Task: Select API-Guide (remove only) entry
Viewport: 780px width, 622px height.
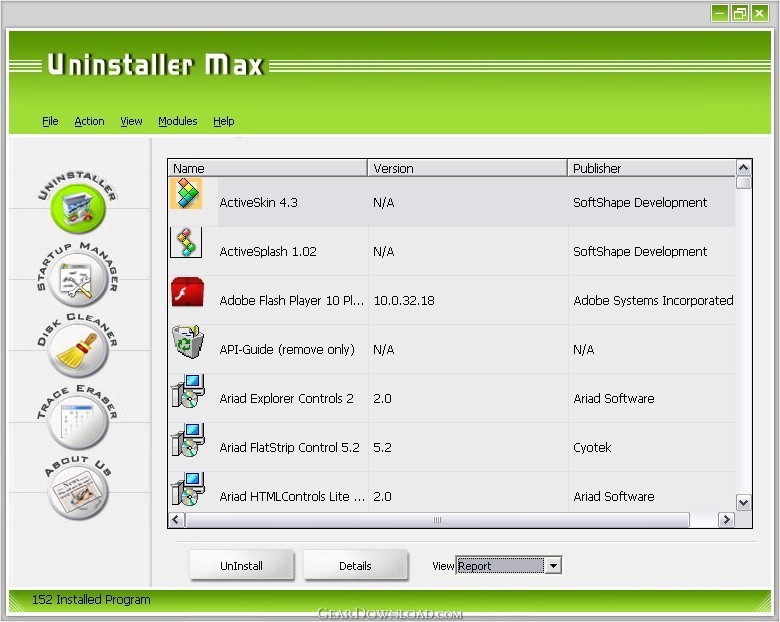Action: (287, 350)
